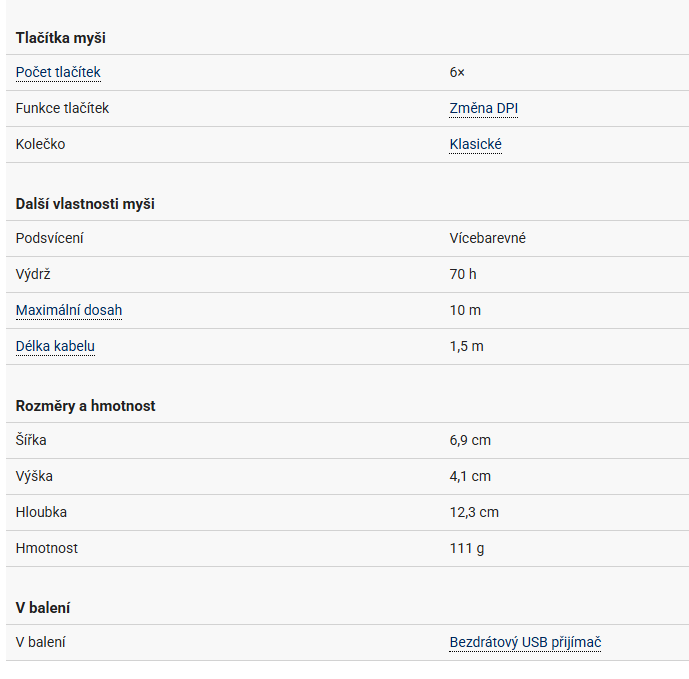Click the "Šířka" row label
Viewport: 689px width, 679px height.
click(31, 440)
